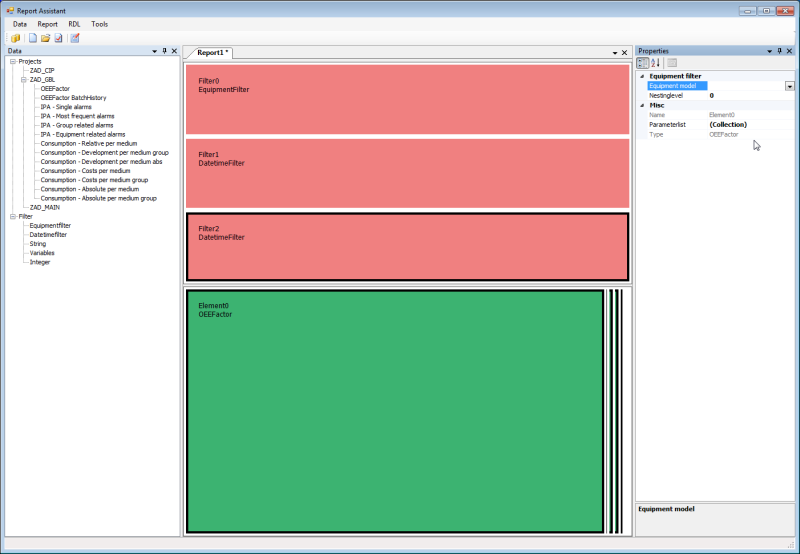Select IPA - Equipment related alarms

[x=83, y=135]
